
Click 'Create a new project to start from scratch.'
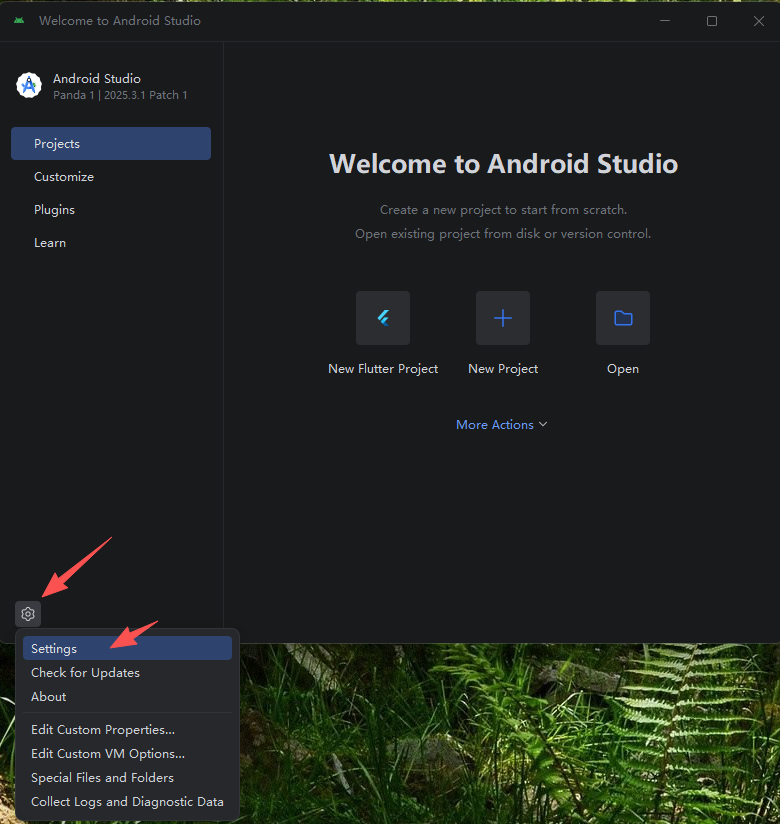503,210
